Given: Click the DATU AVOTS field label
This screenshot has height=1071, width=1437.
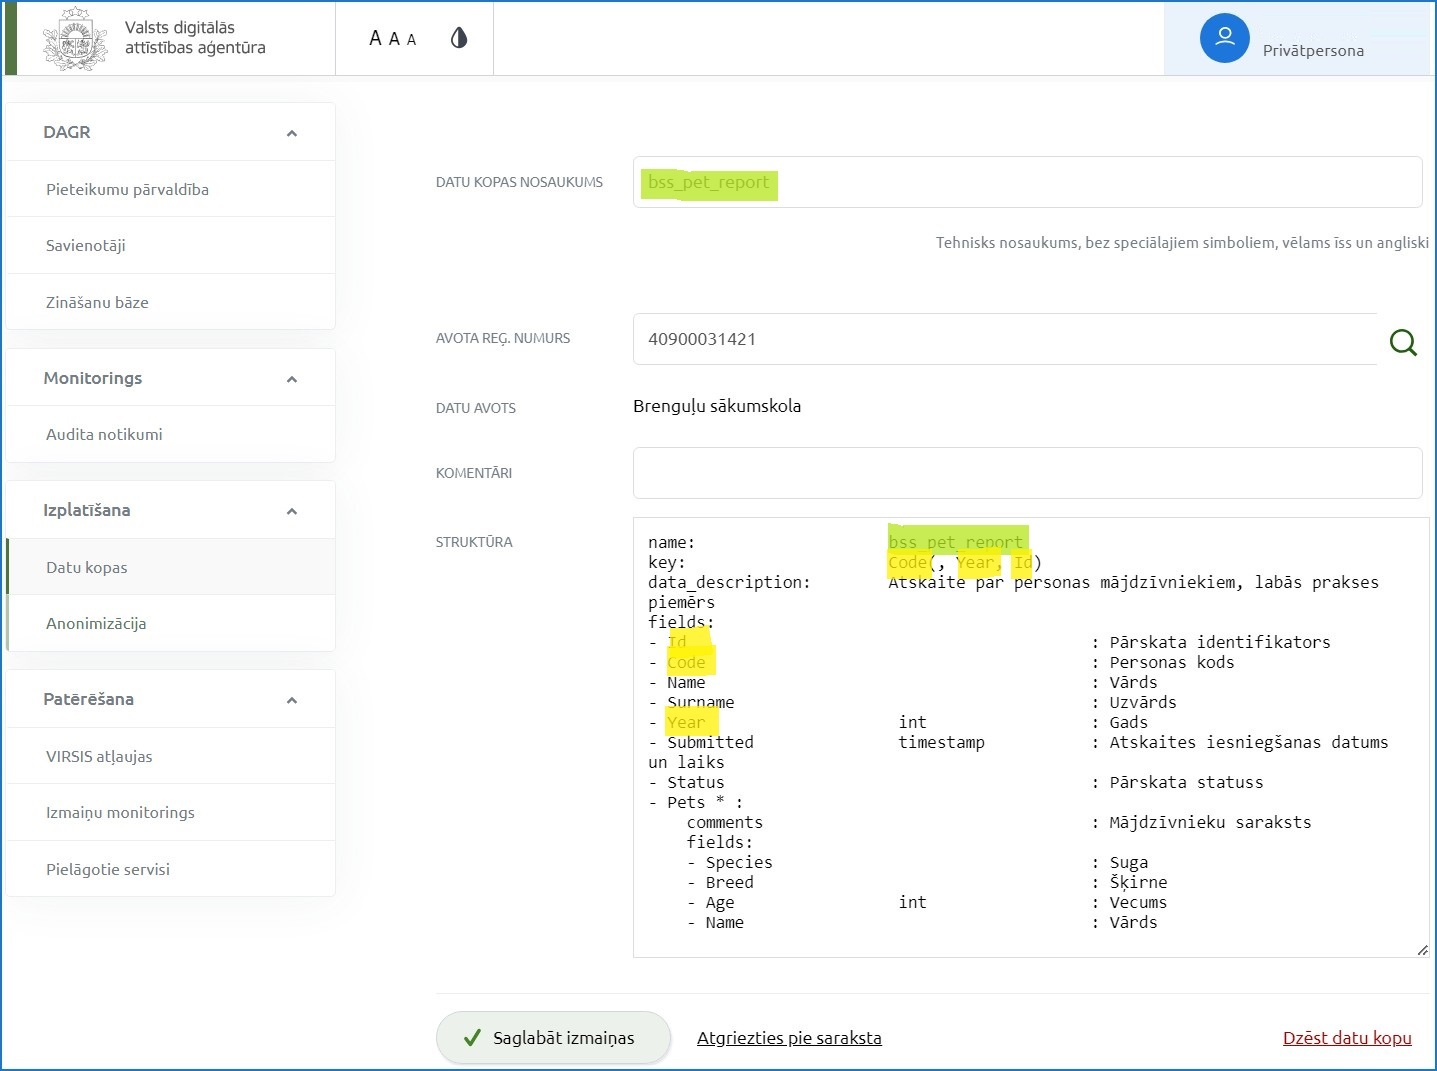Looking at the screenshot, I should pos(476,408).
